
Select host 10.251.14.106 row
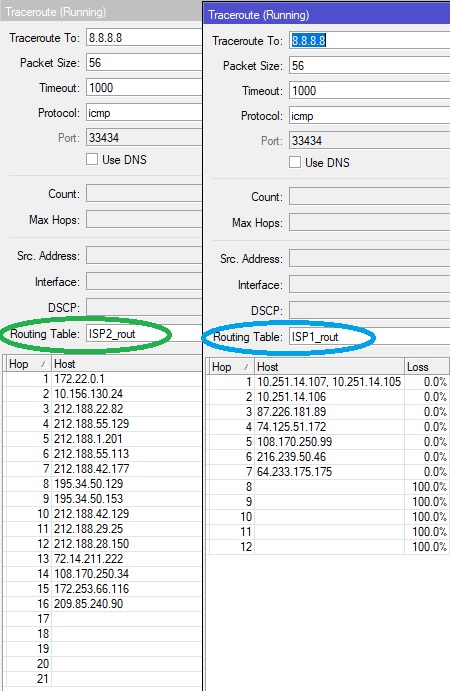[328, 397]
